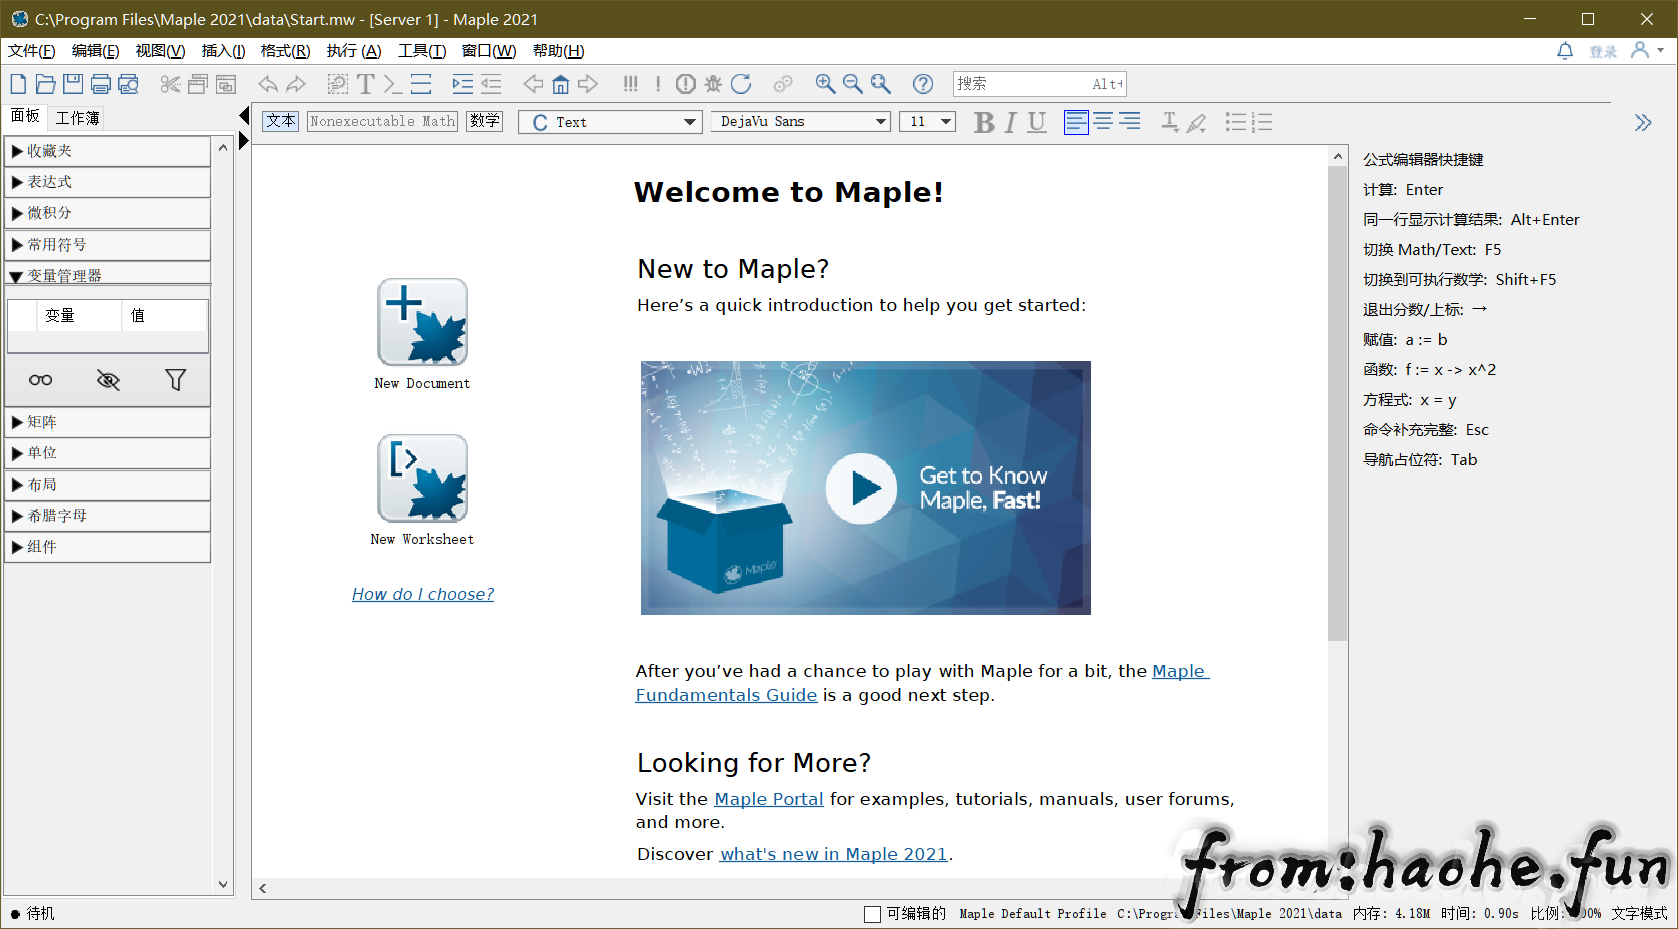Switch input mode to 数学

[484, 121]
